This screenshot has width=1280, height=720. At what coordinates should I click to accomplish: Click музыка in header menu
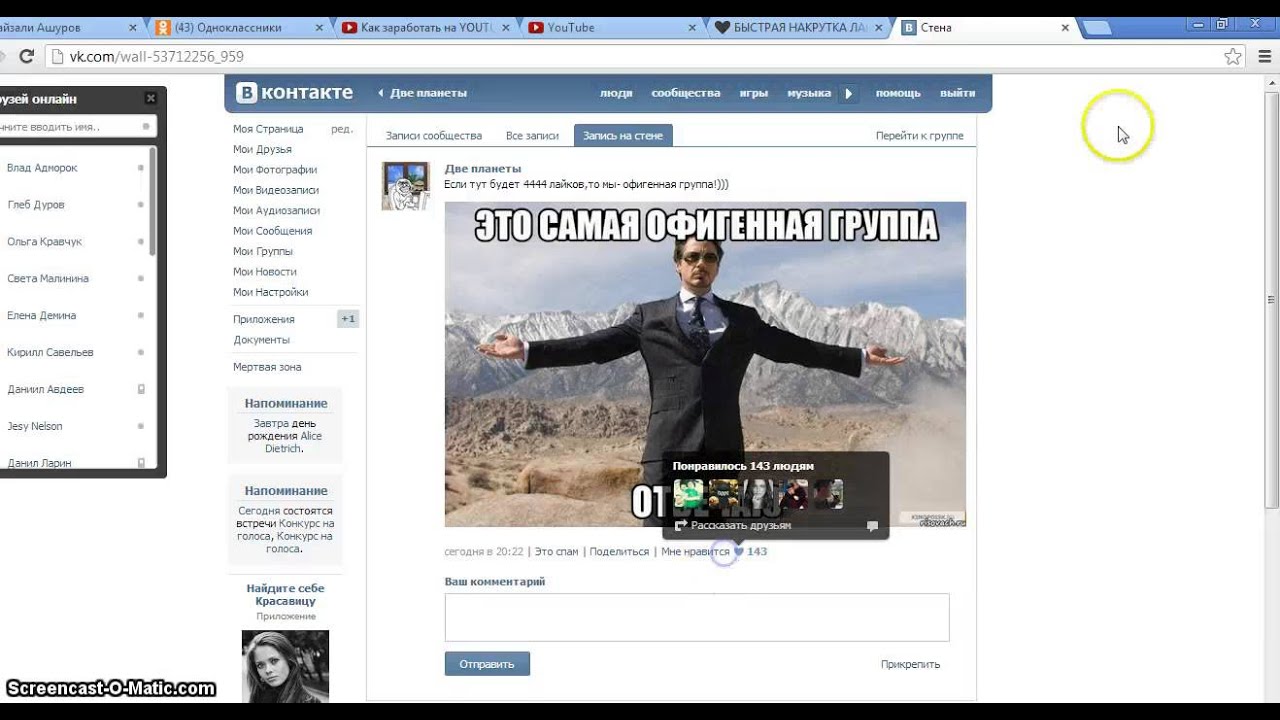tap(809, 93)
